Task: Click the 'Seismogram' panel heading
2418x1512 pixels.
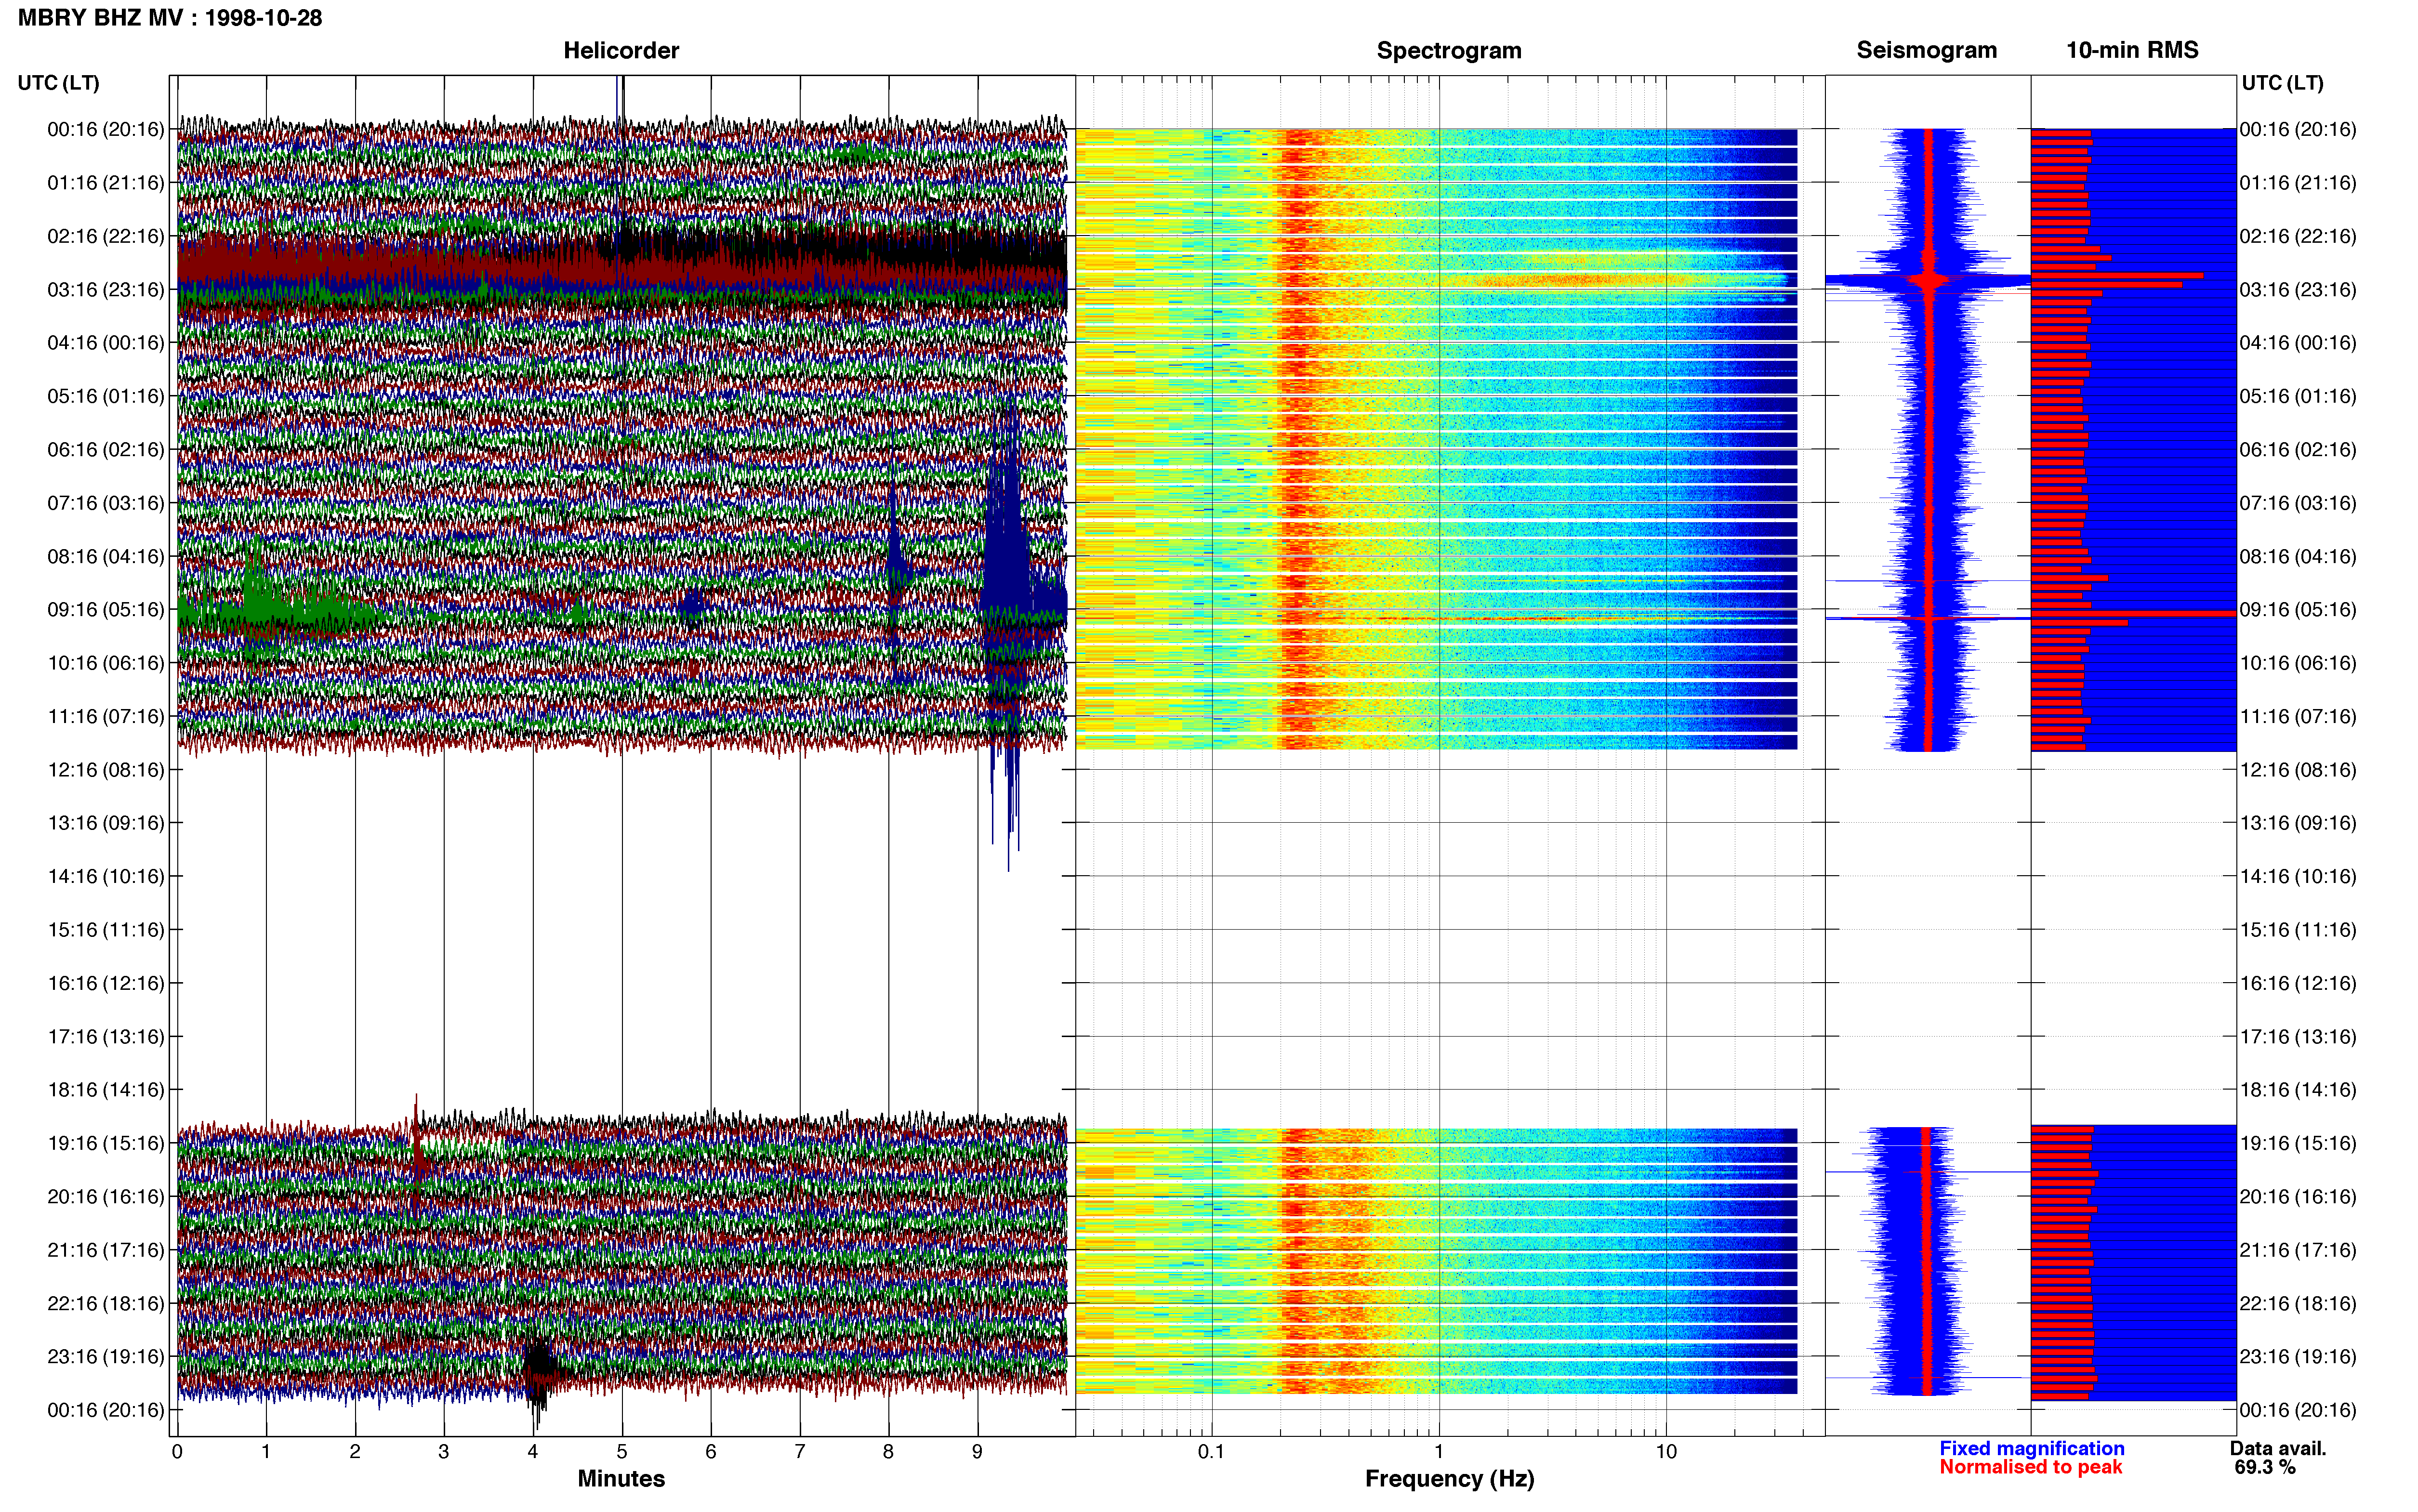Action: 1926,50
